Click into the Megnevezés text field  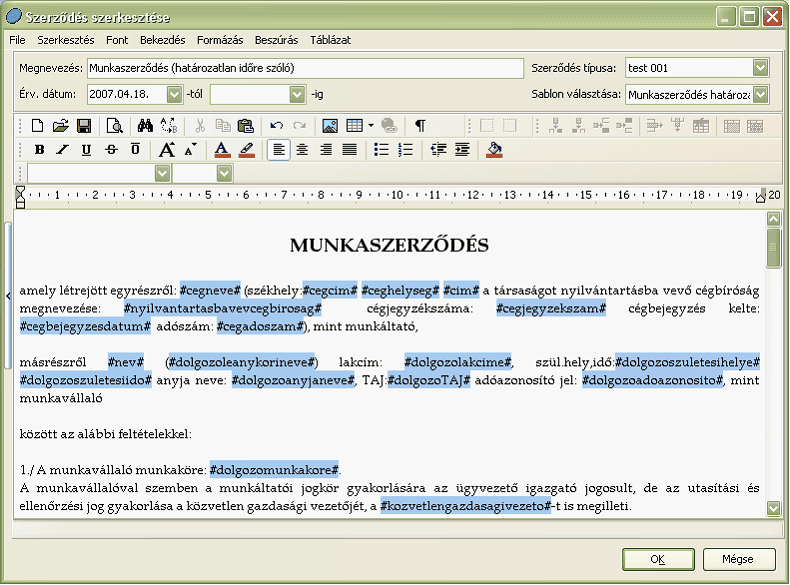coord(305,68)
